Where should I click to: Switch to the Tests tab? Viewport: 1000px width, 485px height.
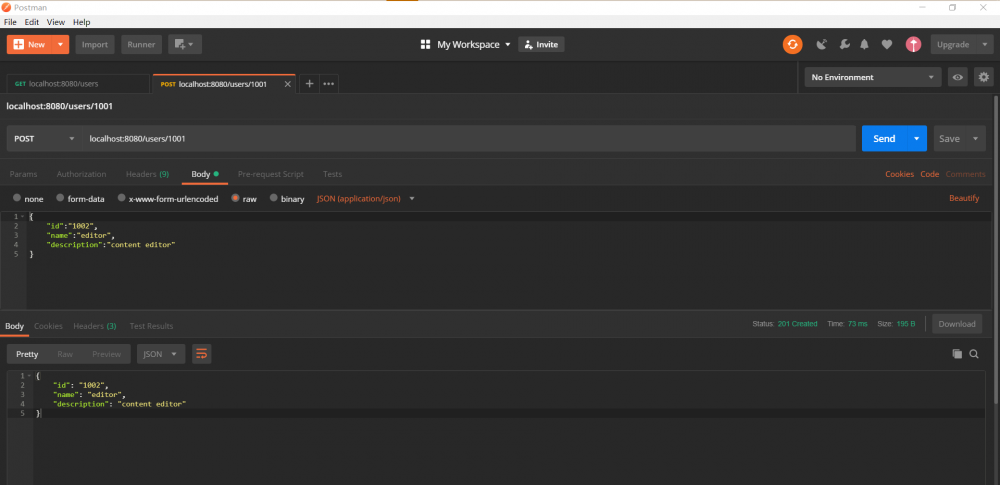click(332, 174)
